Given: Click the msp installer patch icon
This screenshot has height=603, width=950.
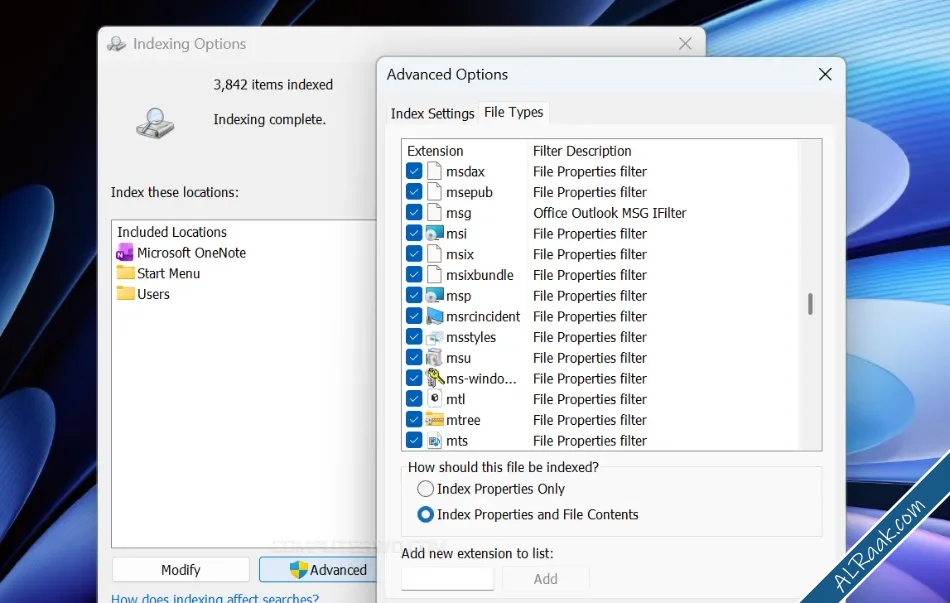Looking at the screenshot, I should coord(434,296).
